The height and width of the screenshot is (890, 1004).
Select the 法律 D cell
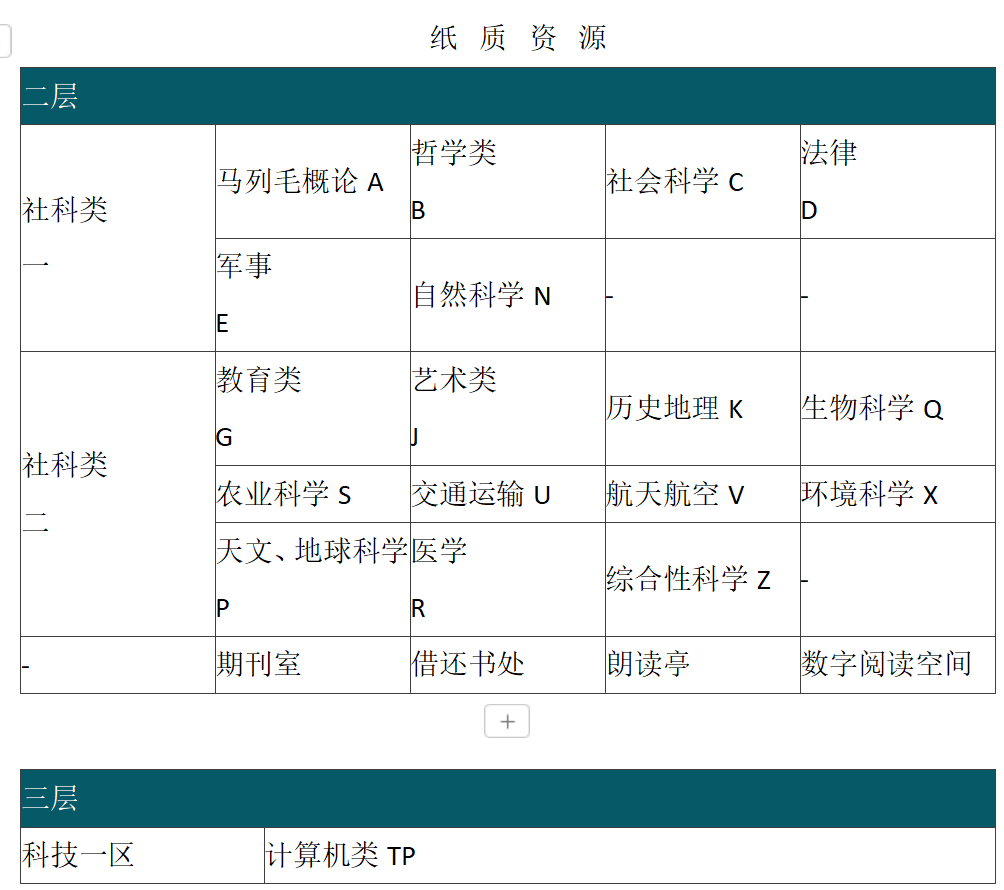[896, 181]
